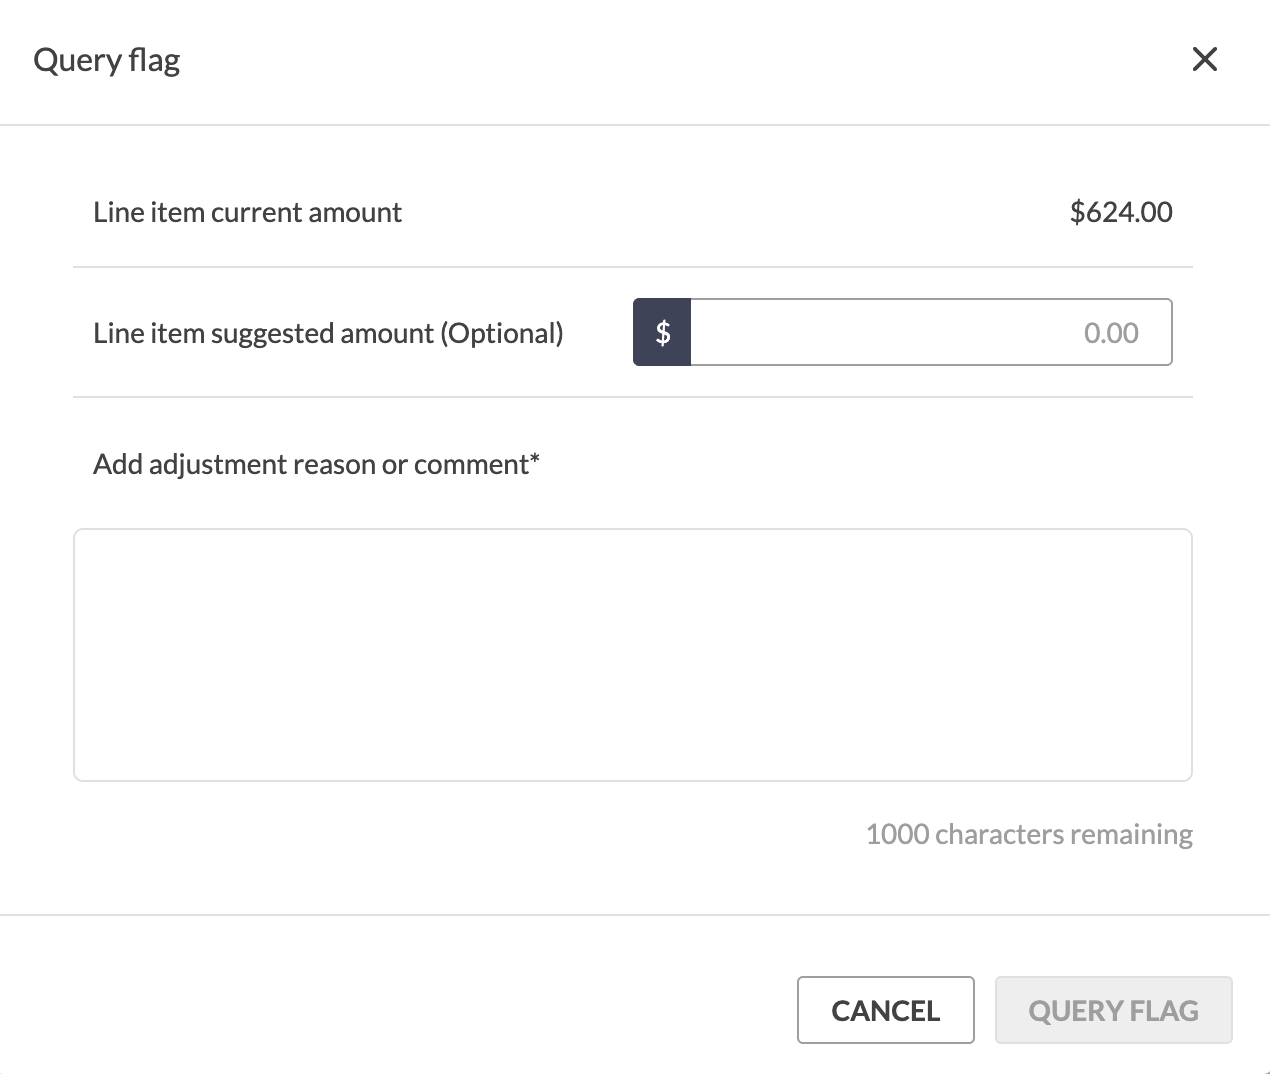Click the '1000 characters remaining' counter
Image resolution: width=1270 pixels, height=1074 pixels.
(1029, 834)
